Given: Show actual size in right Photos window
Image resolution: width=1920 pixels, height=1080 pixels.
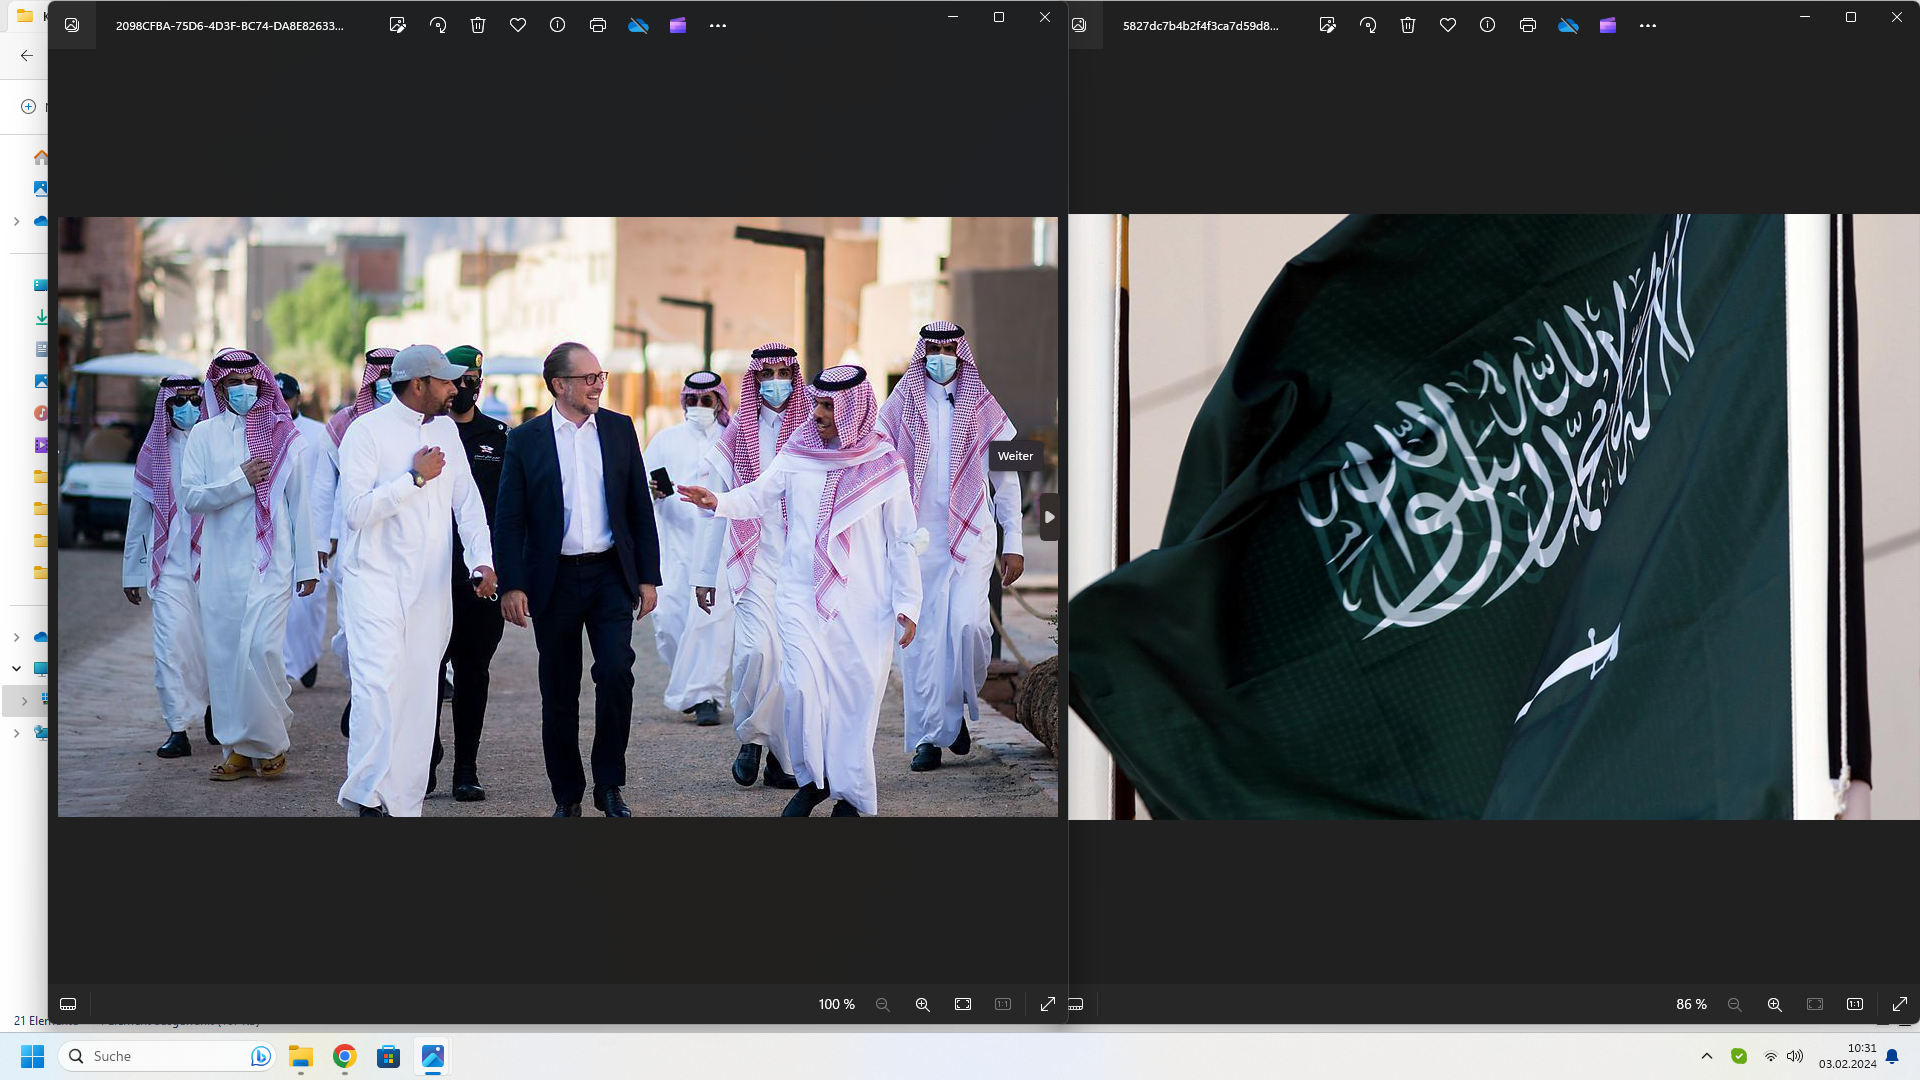Looking at the screenshot, I should (x=1855, y=1004).
